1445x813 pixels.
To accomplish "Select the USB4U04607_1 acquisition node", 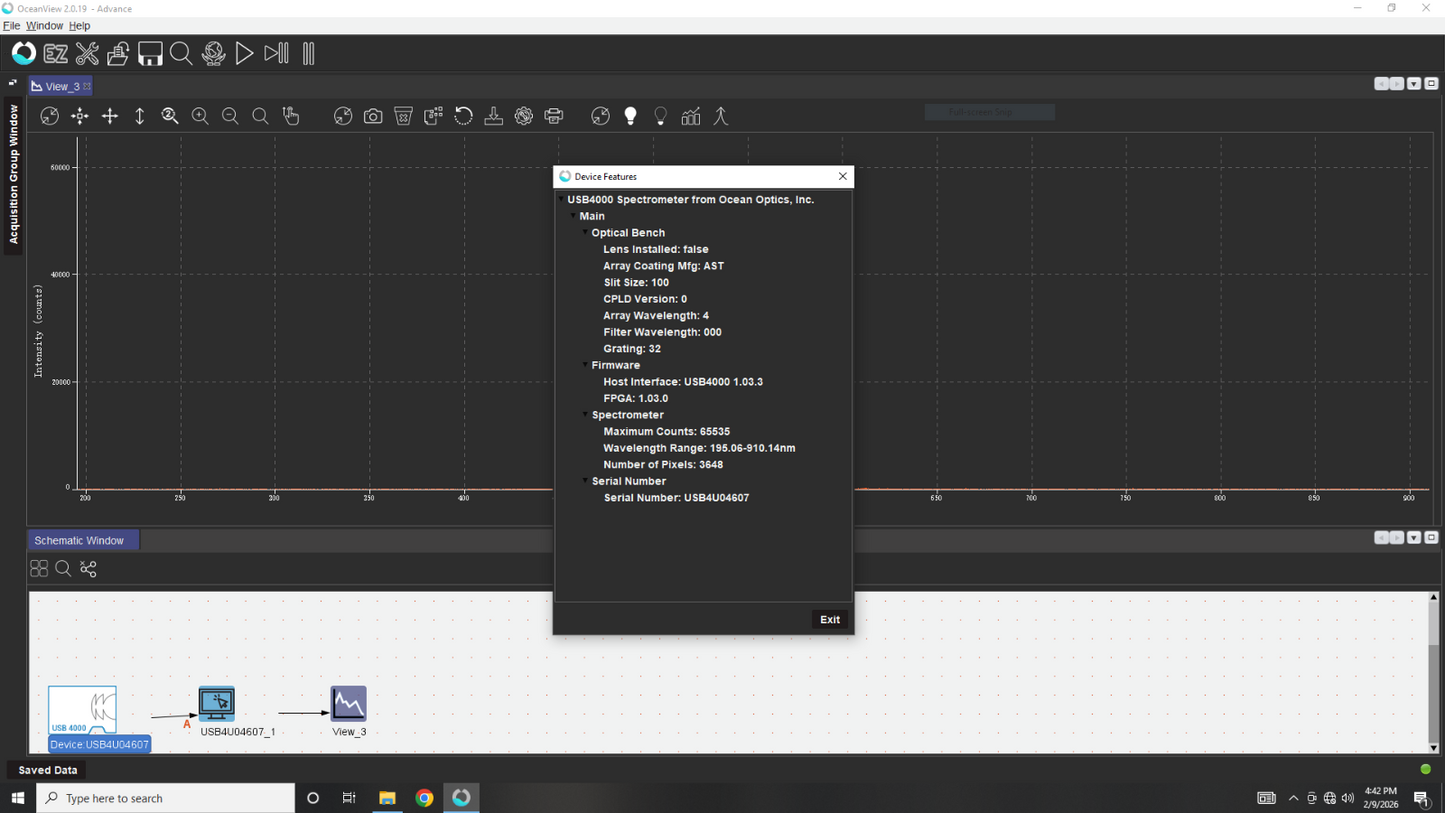I will [x=217, y=704].
